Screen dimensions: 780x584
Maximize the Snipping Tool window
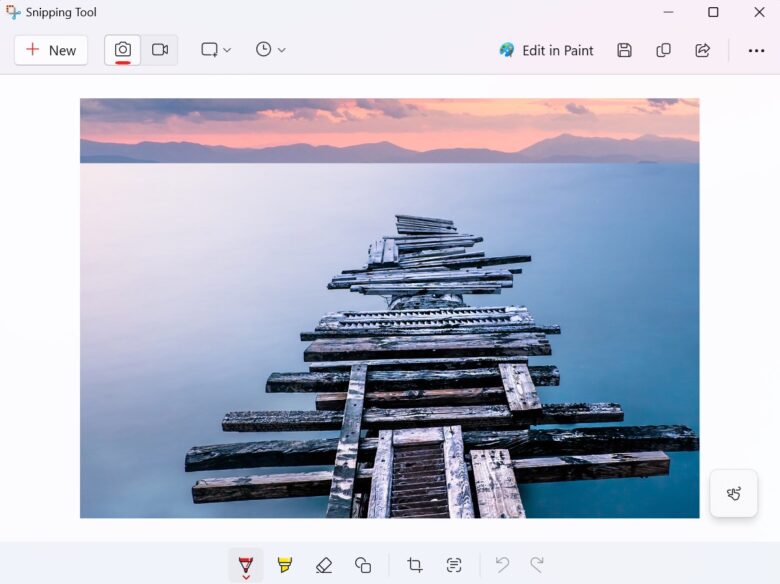pyautogui.click(x=713, y=12)
